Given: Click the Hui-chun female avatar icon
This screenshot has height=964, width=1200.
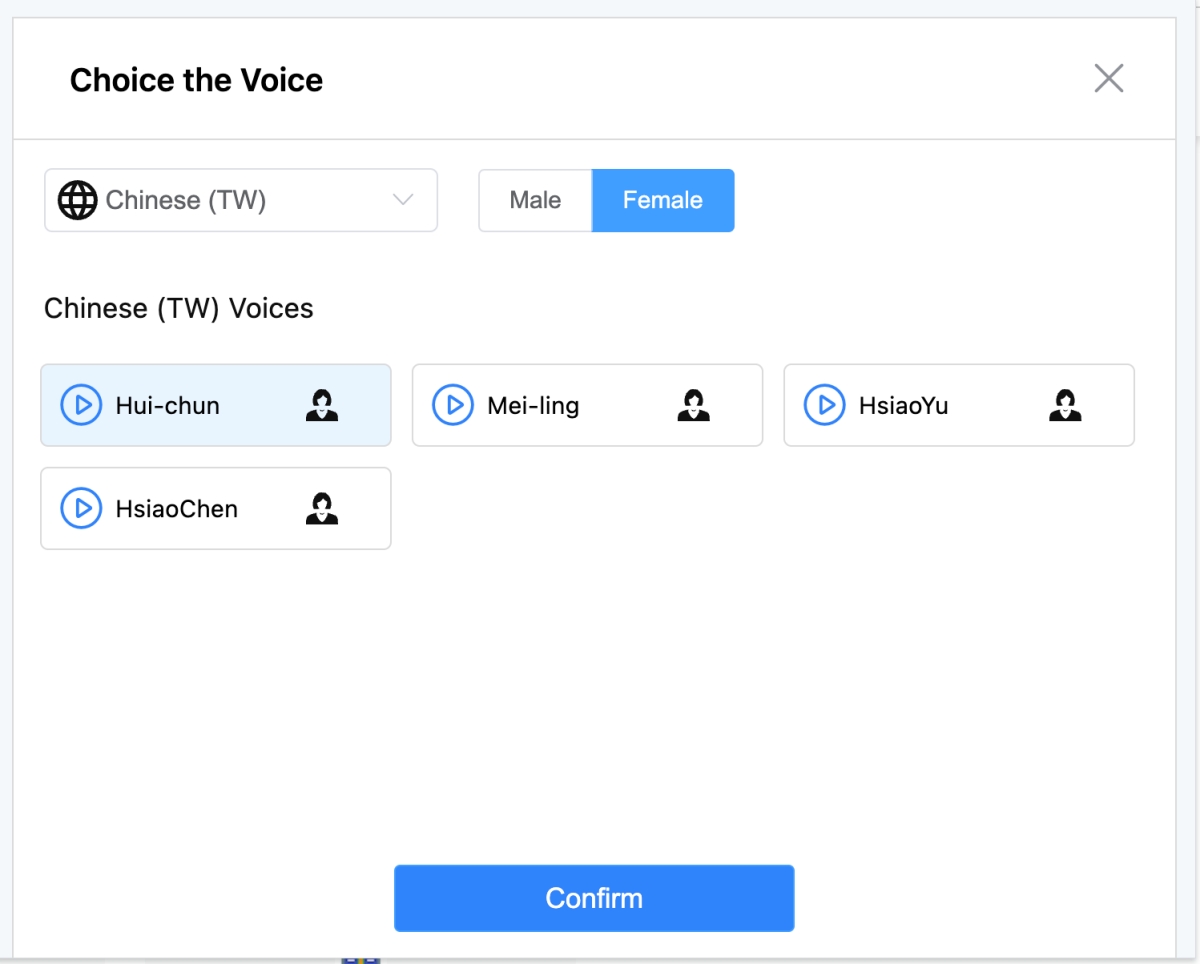Looking at the screenshot, I should click(322, 405).
